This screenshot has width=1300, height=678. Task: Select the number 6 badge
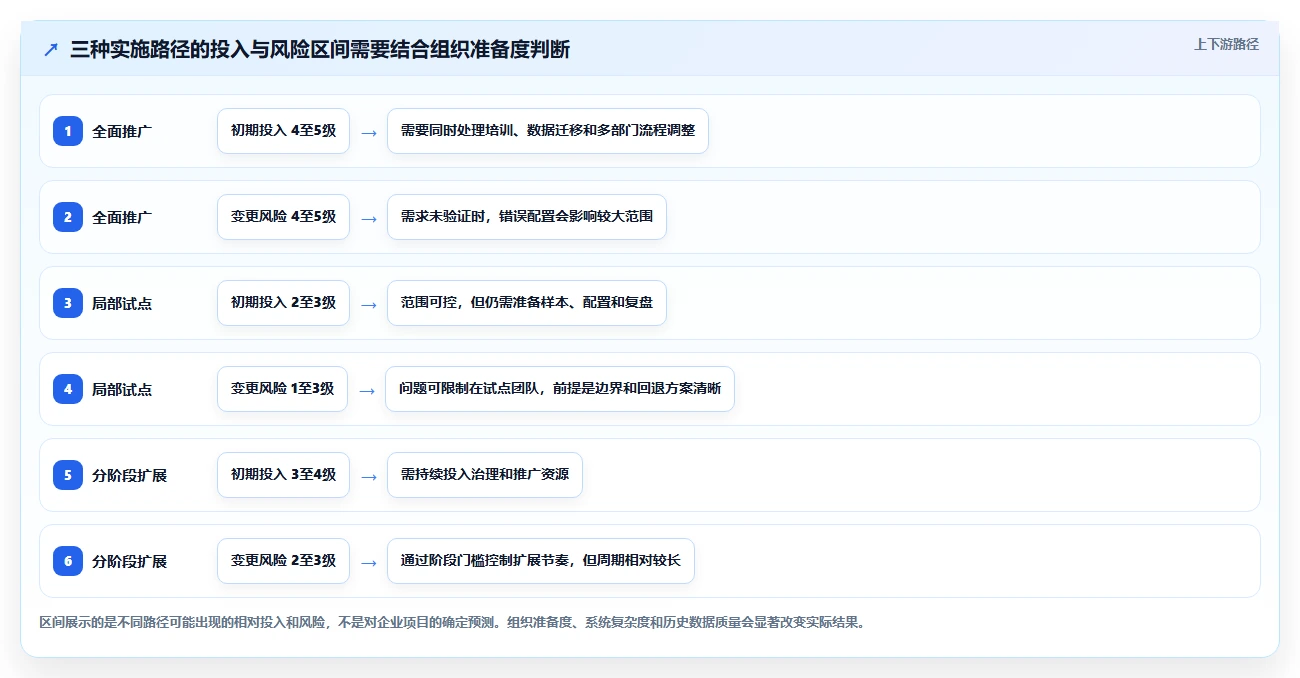tap(68, 561)
